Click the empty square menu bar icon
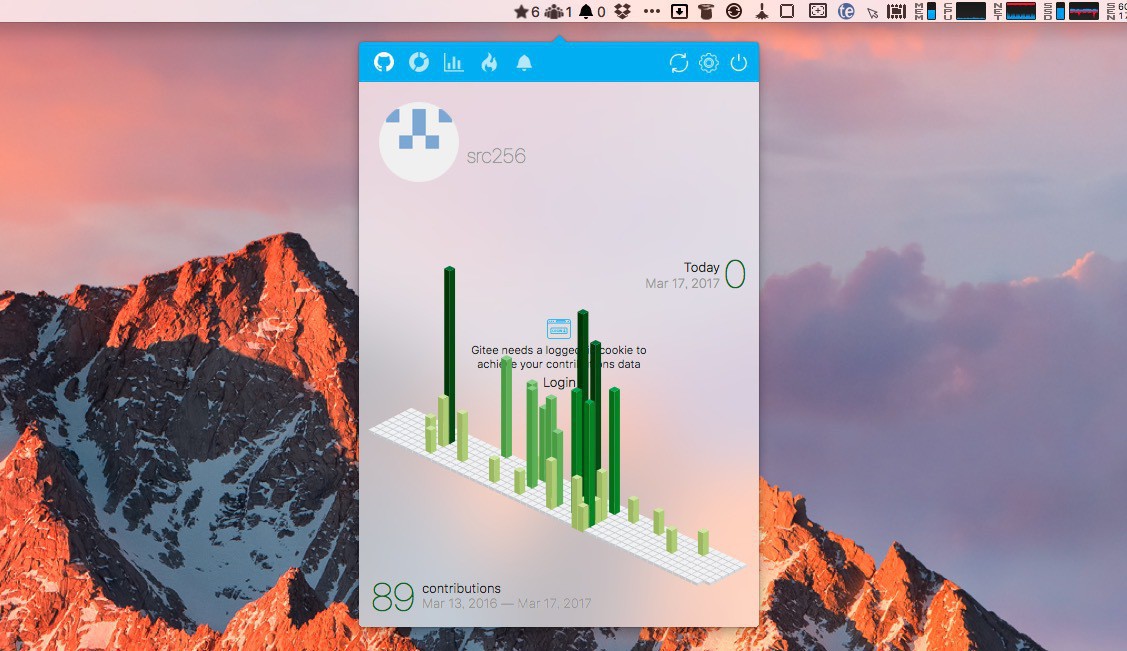The image size is (1127, 651). [788, 11]
